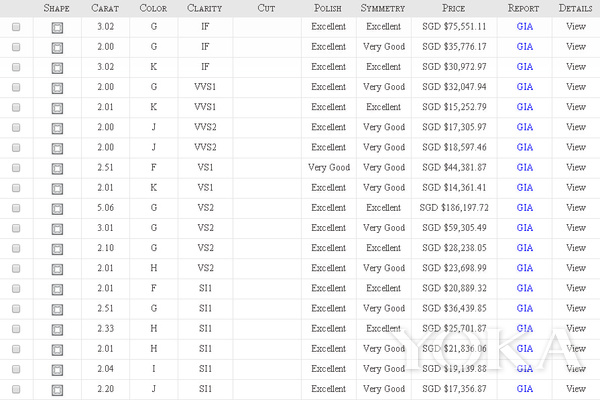Sort by the Color column header
The width and height of the screenshot is (600, 400).
click(x=153, y=7)
